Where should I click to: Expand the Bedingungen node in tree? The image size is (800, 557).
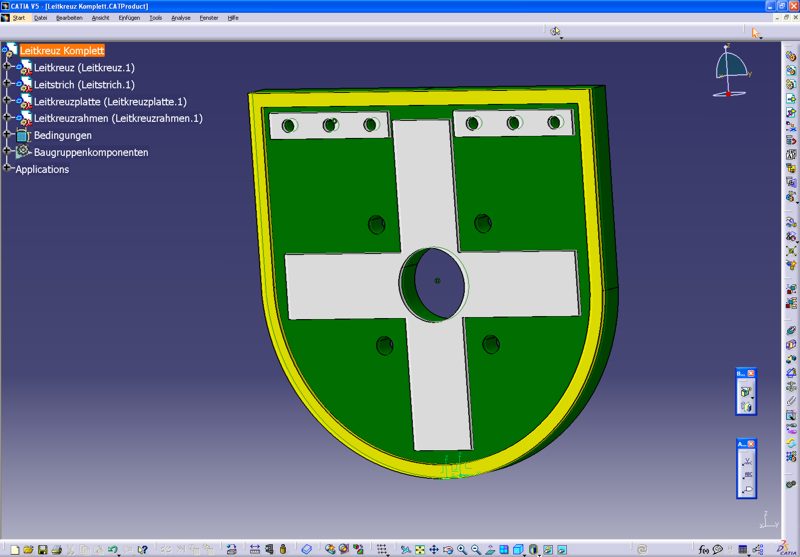[x=6, y=135]
